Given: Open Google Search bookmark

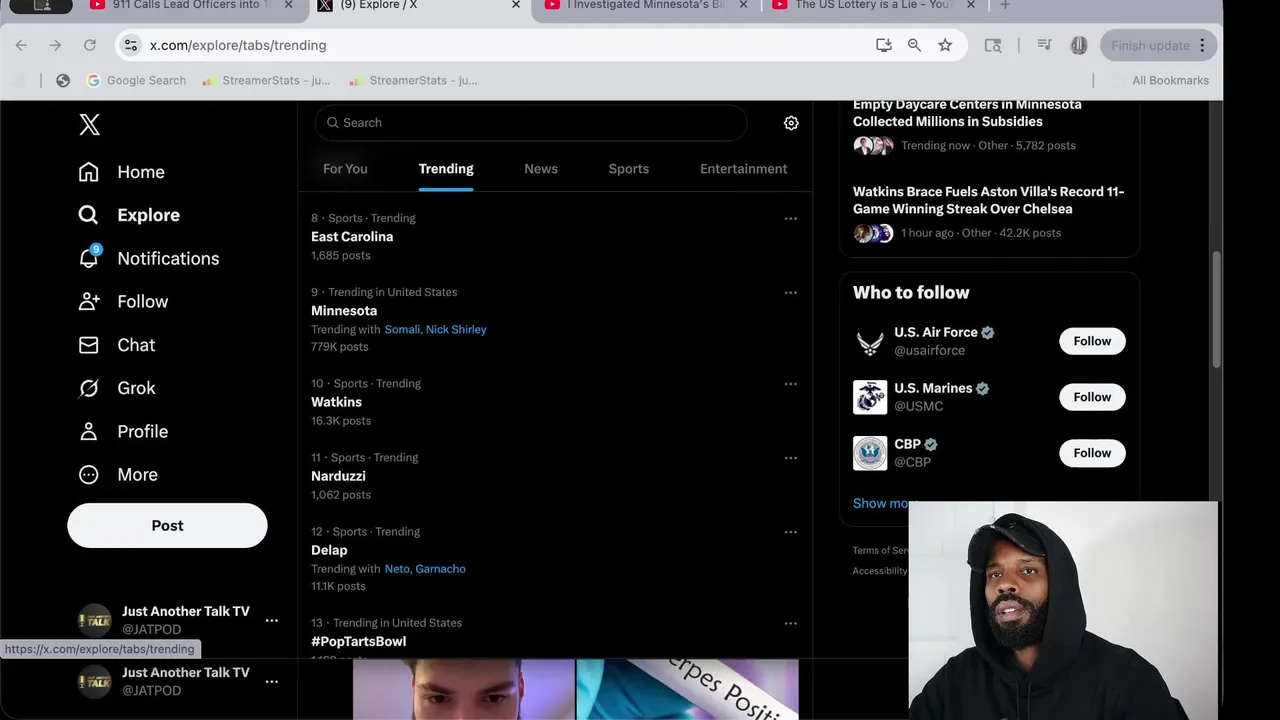Looking at the screenshot, I should pyautogui.click(x=136, y=80).
